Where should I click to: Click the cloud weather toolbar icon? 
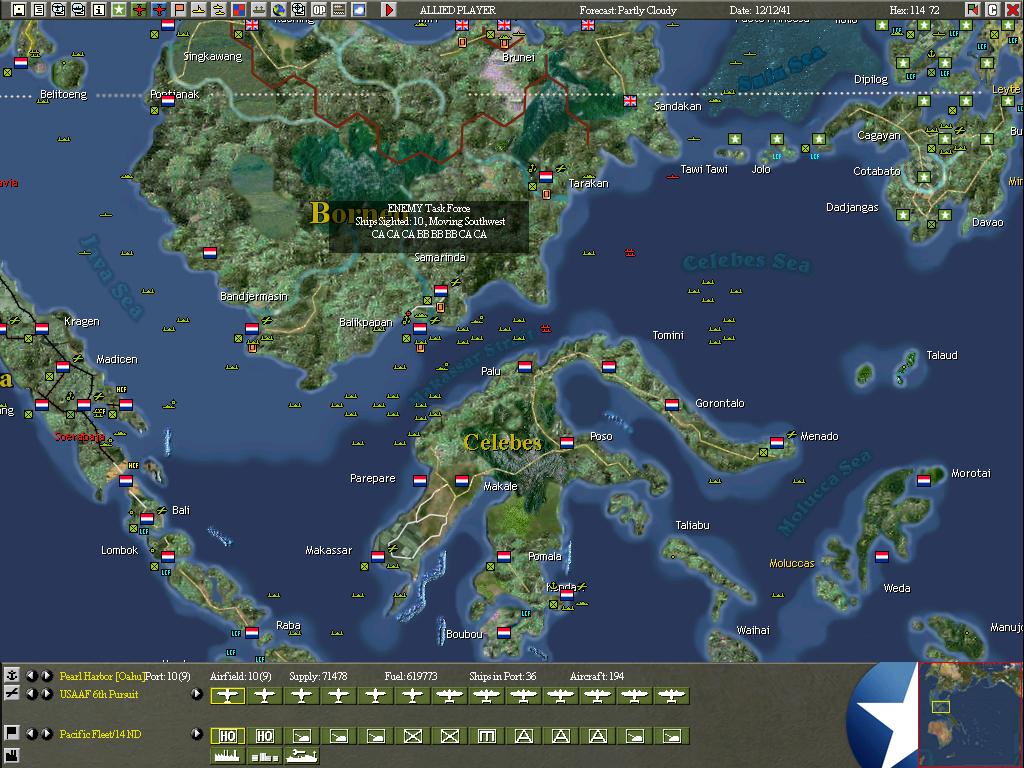359,9
